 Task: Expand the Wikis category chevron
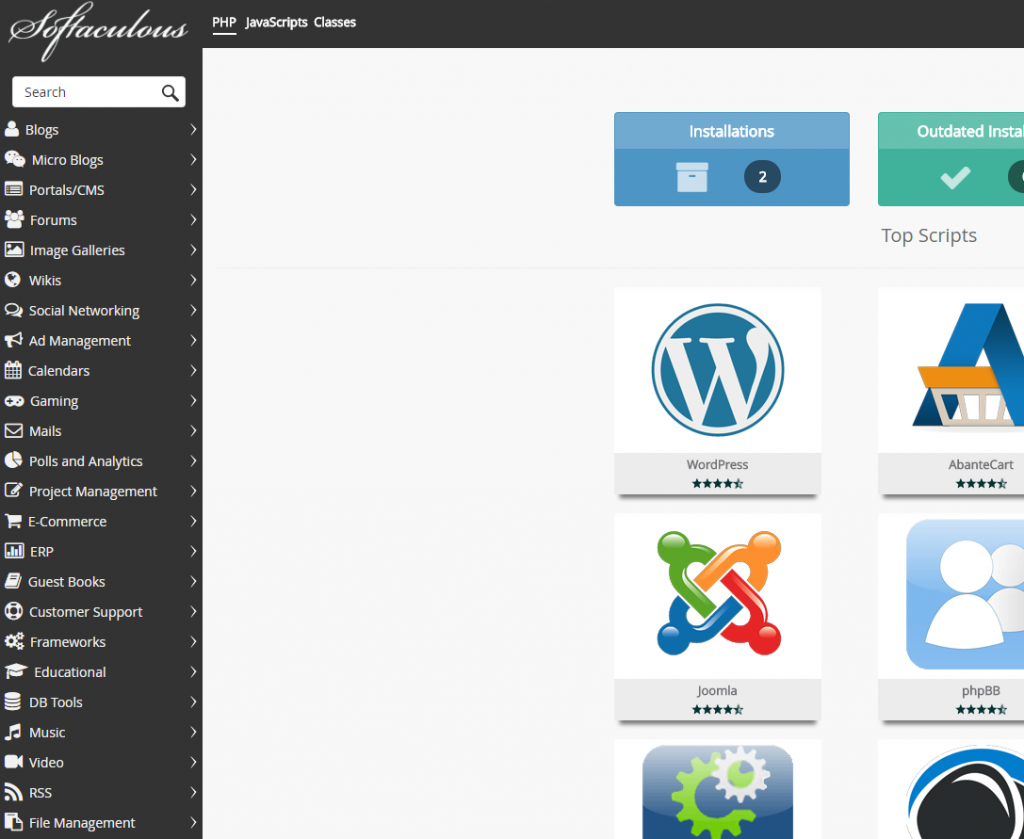pos(193,279)
